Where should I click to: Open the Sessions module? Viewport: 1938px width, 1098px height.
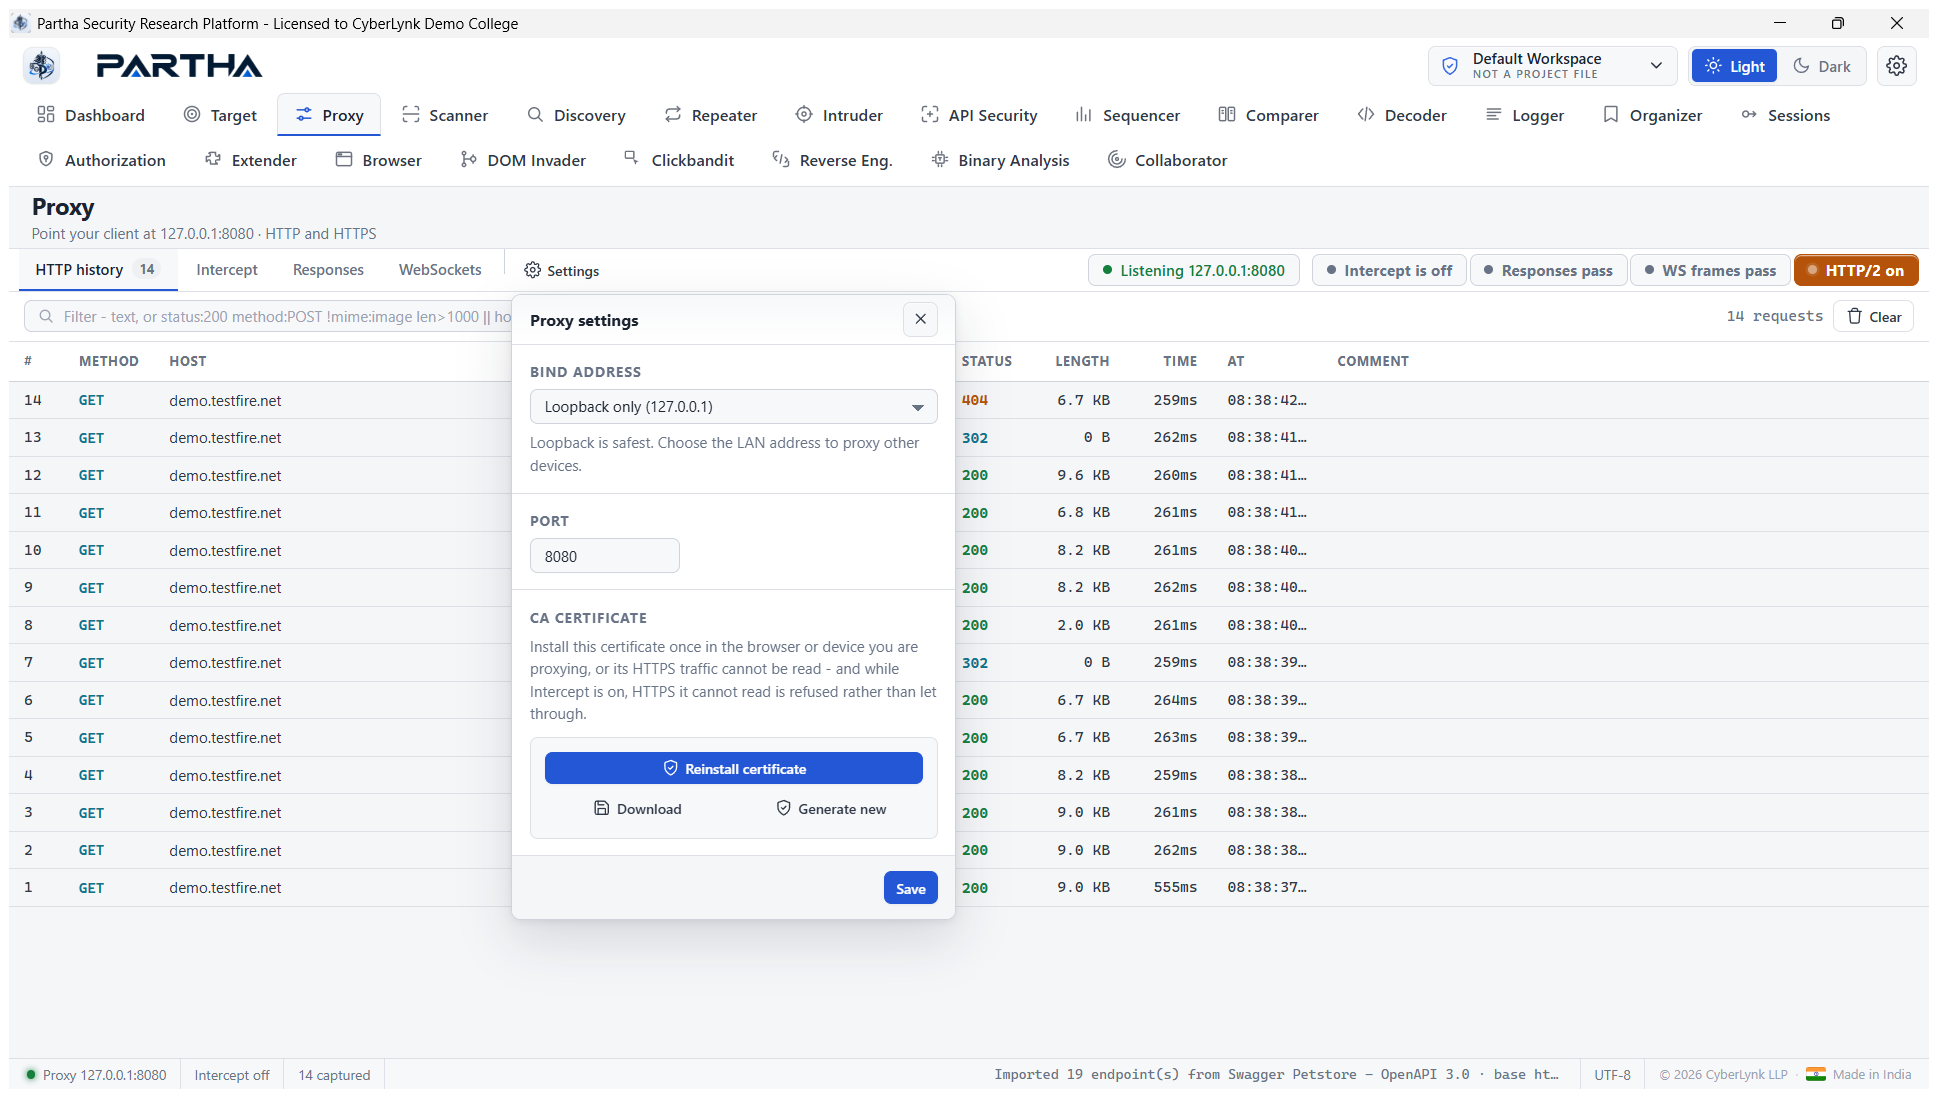[x=1786, y=115]
